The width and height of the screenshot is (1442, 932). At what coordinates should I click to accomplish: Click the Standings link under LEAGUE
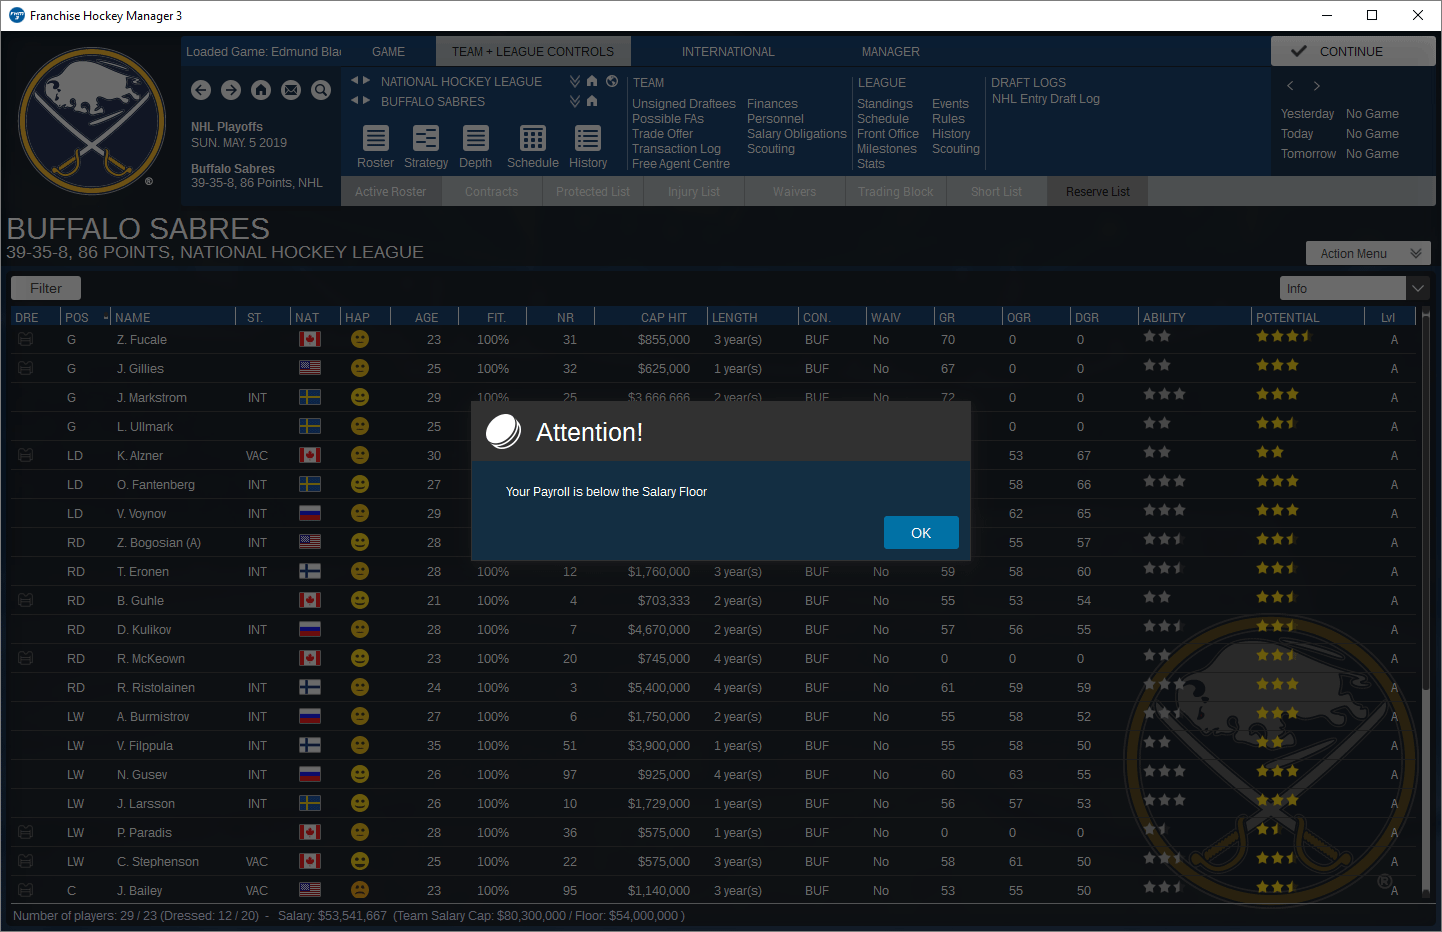click(x=885, y=104)
